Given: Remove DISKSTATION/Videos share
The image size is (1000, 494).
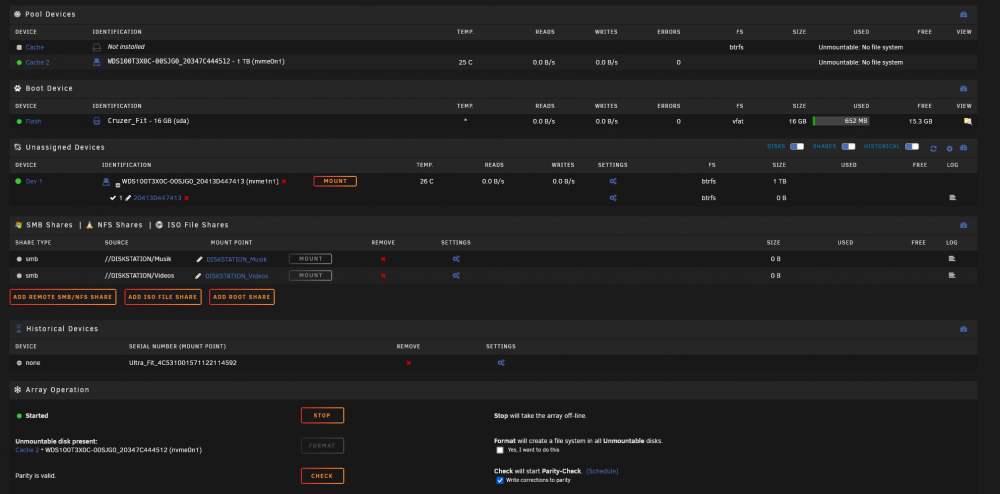Looking at the screenshot, I should pos(383,275).
